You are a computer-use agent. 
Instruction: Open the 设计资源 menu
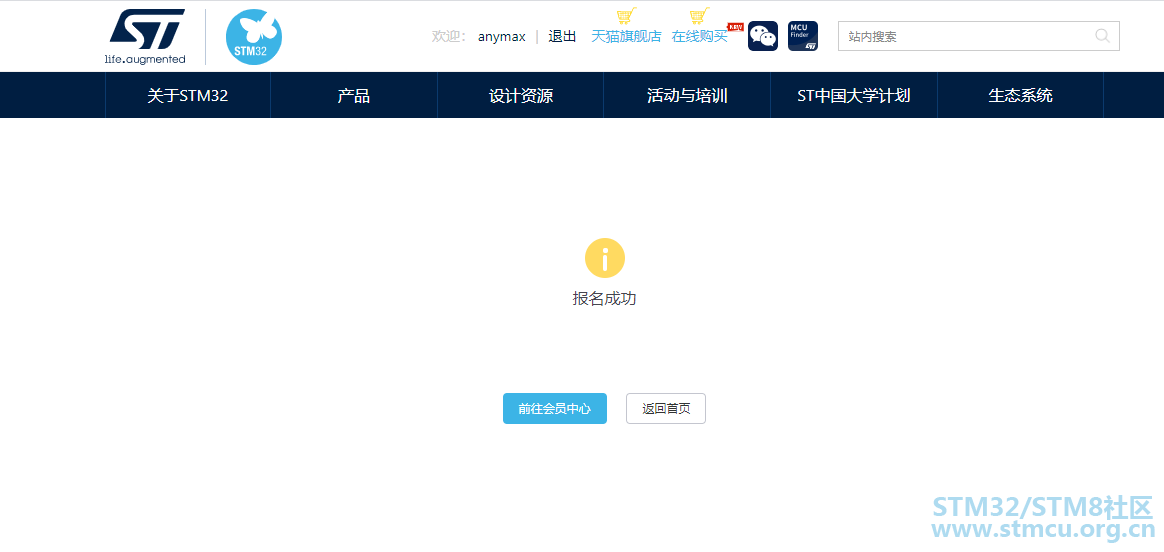point(520,95)
